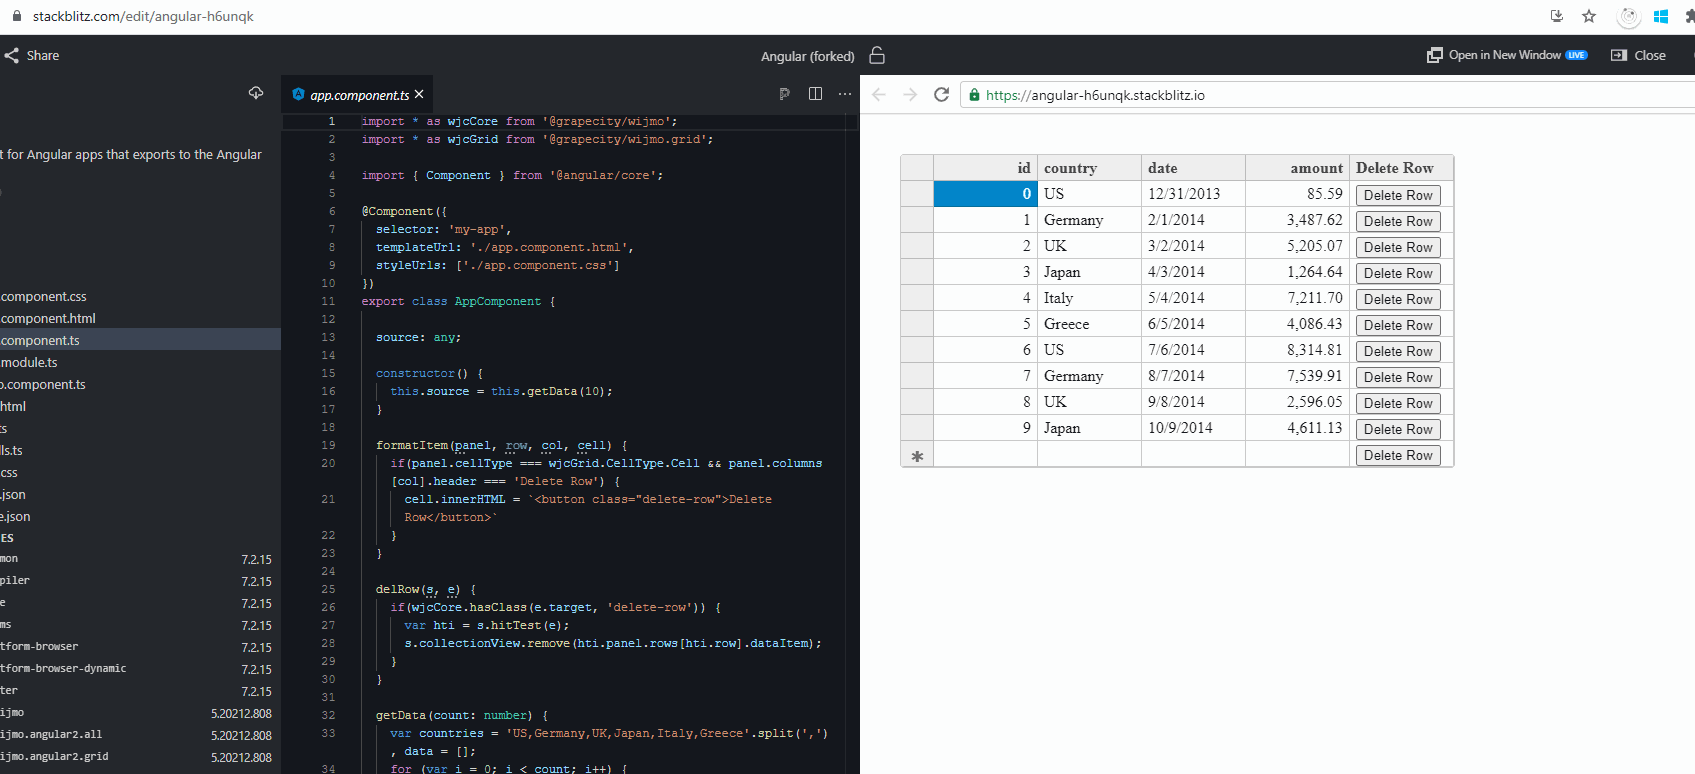Click the Angular (forked) project title
Image resolution: width=1695 pixels, height=774 pixels.
click(x=808, y=56)
